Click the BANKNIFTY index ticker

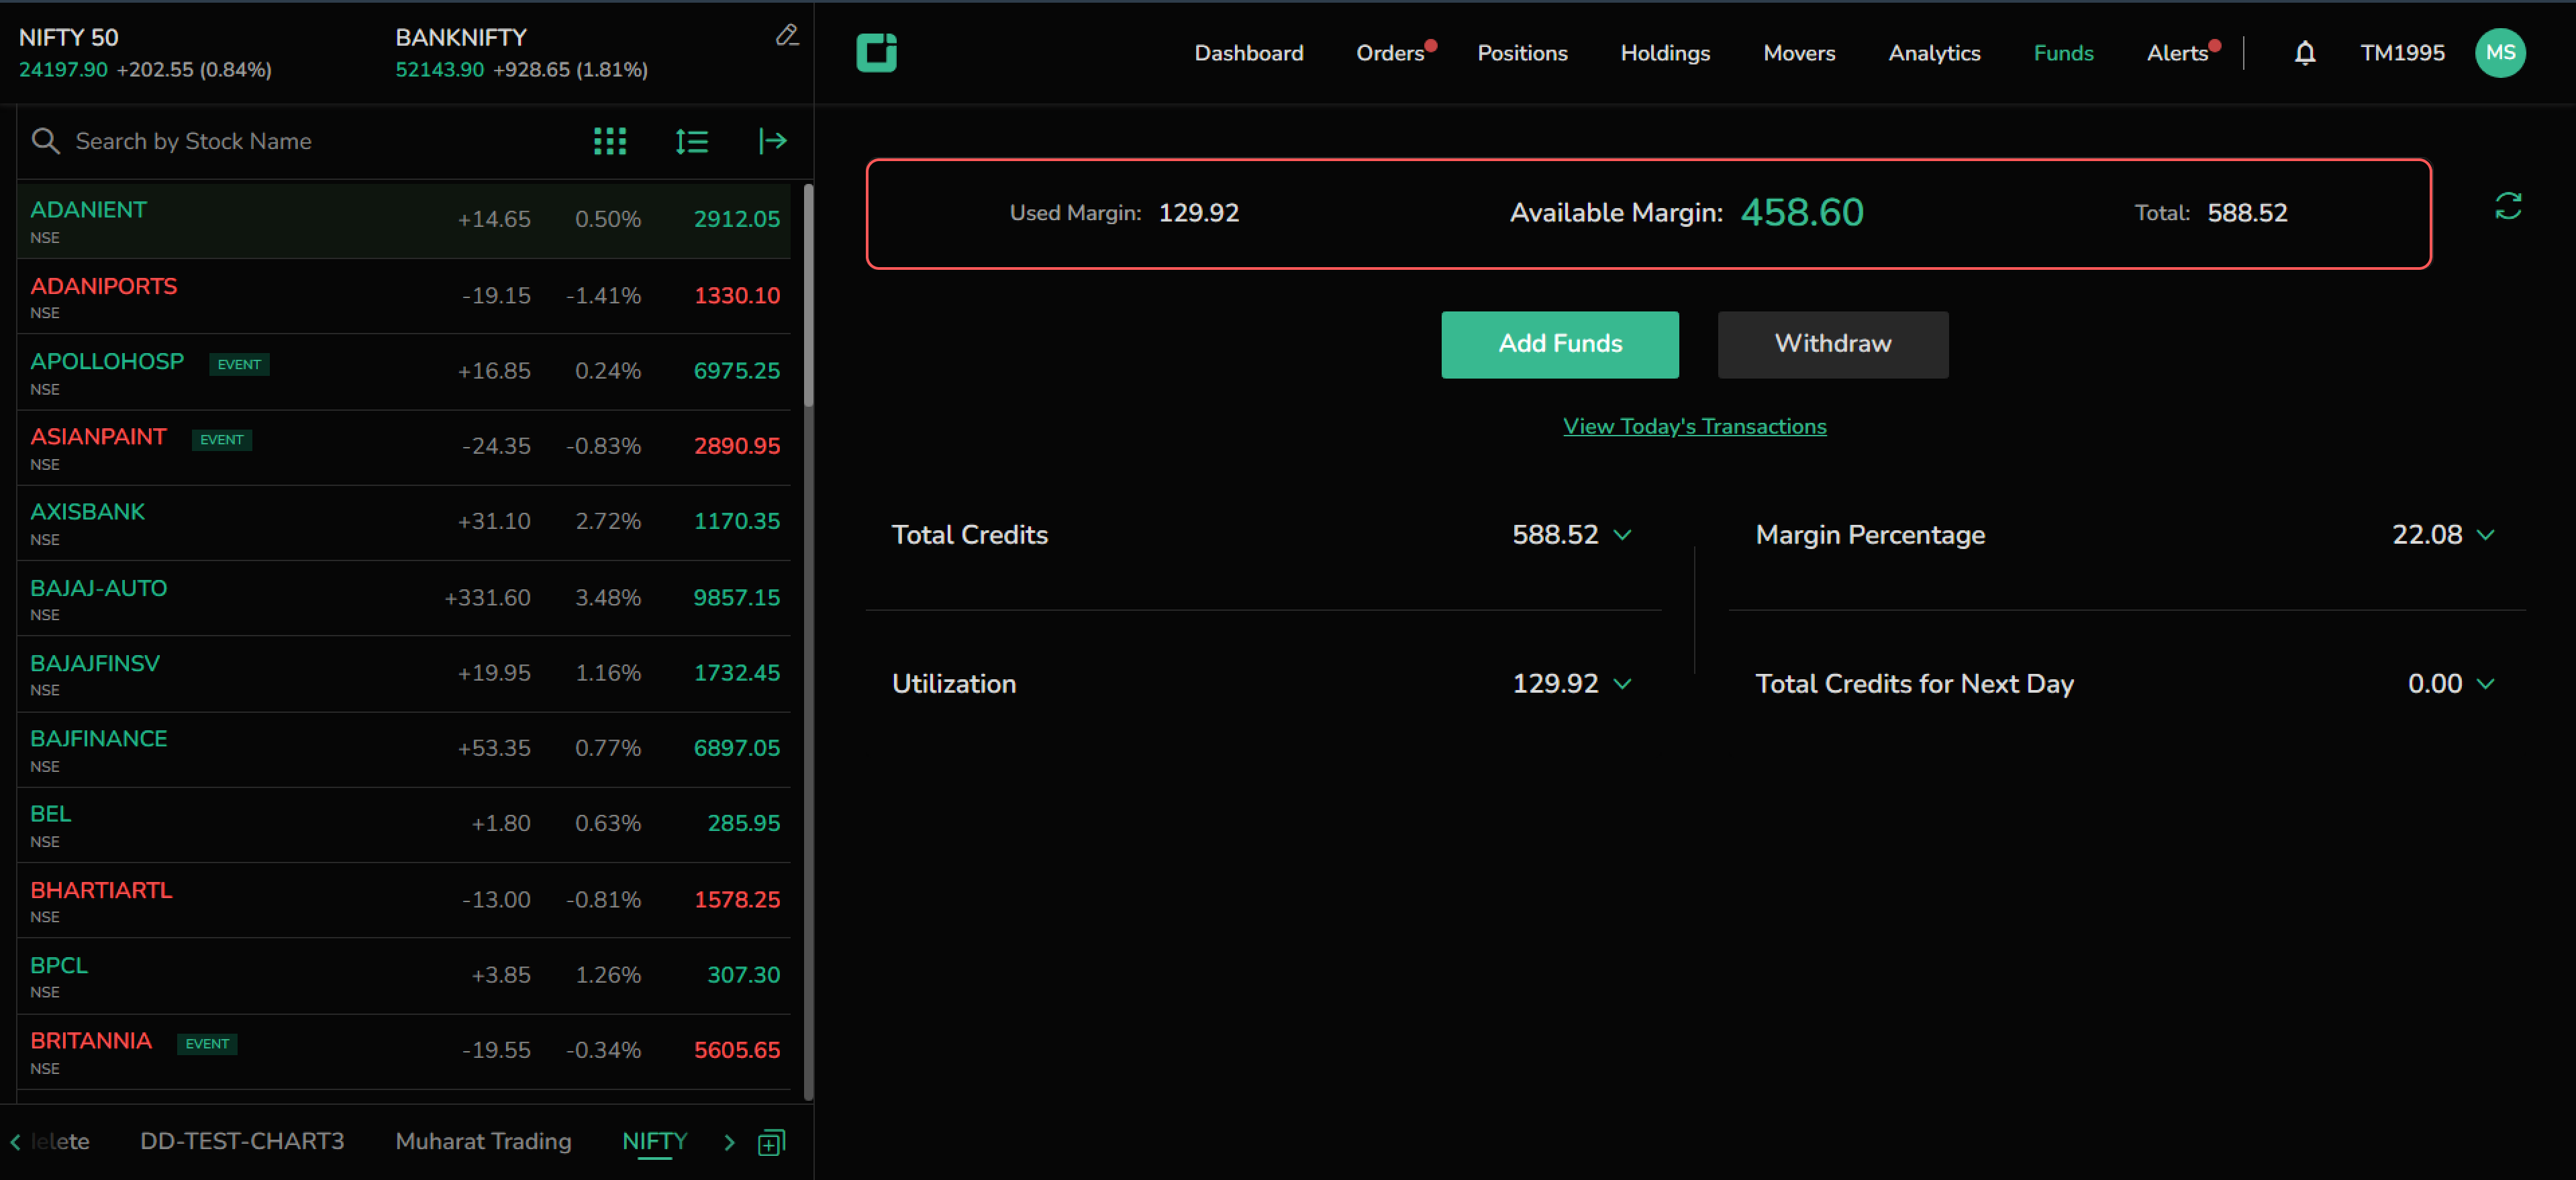(521, 53)
